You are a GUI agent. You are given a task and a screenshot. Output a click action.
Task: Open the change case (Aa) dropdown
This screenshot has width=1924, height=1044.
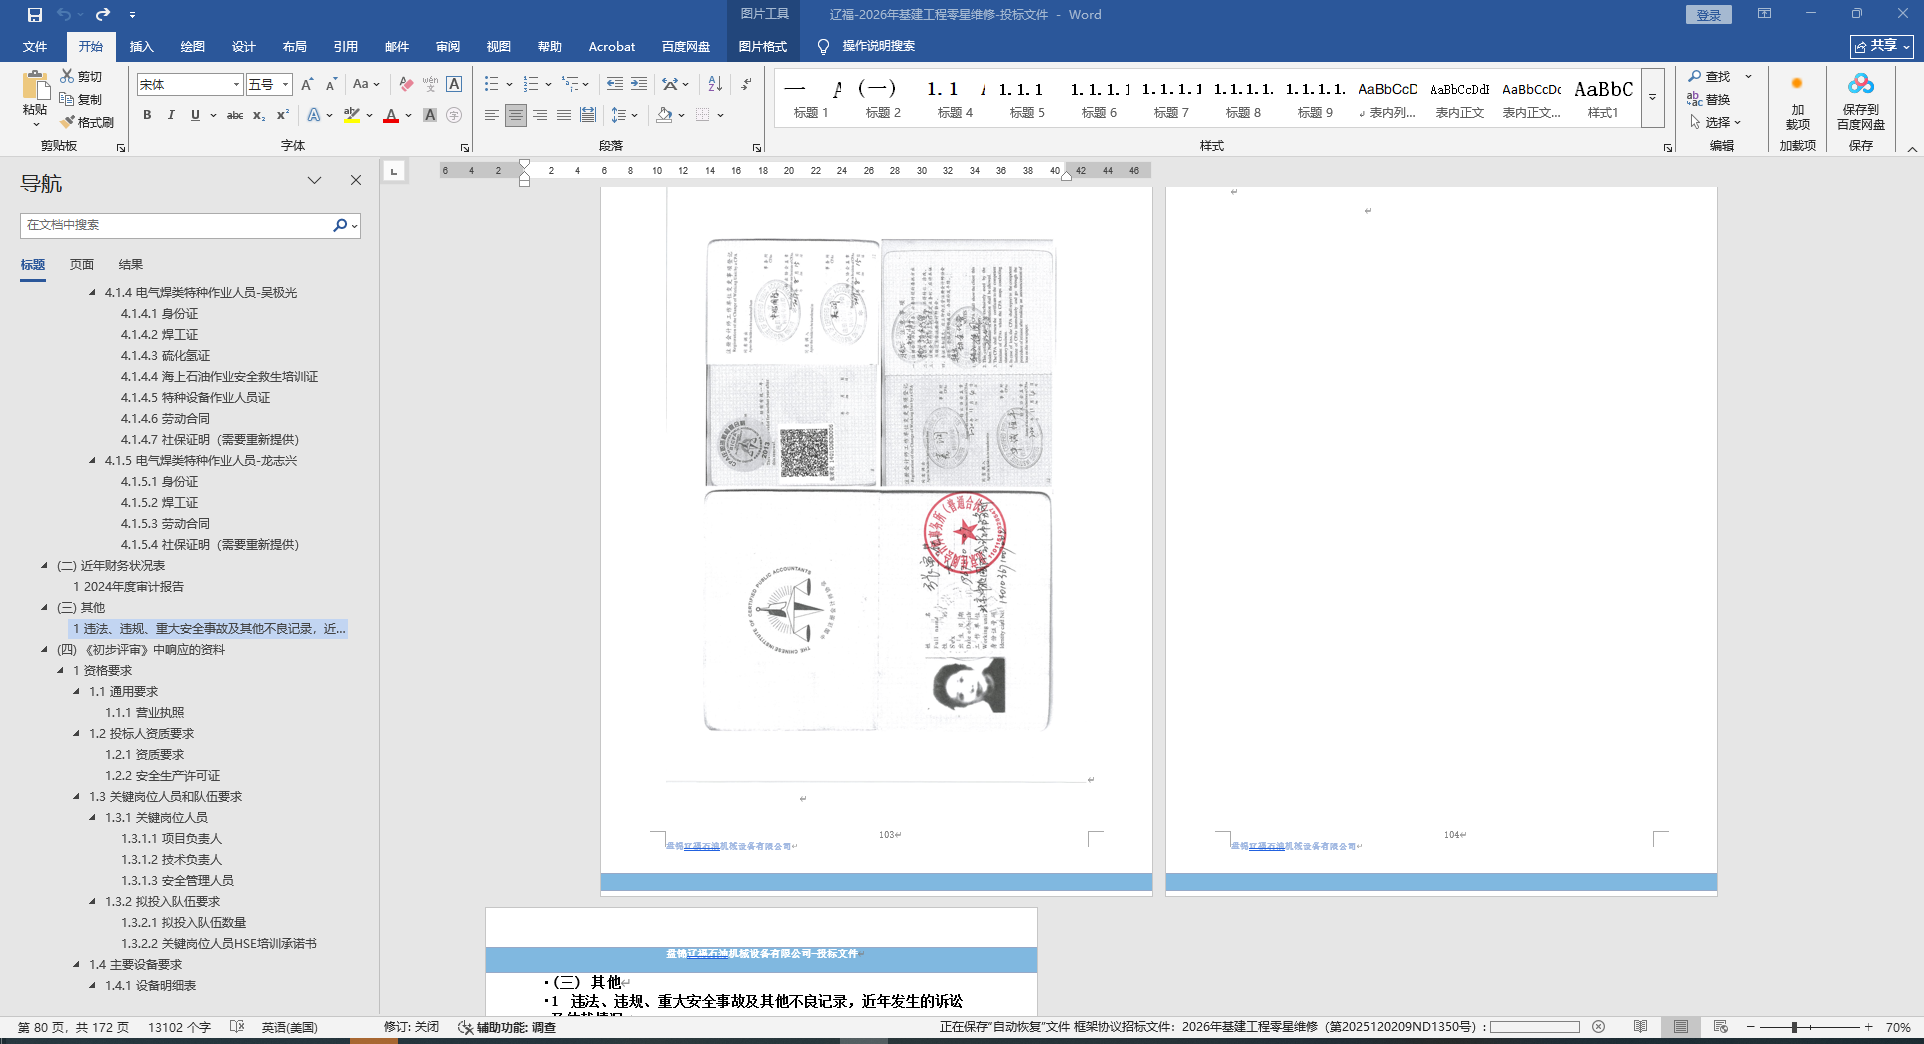pos(366,85)
